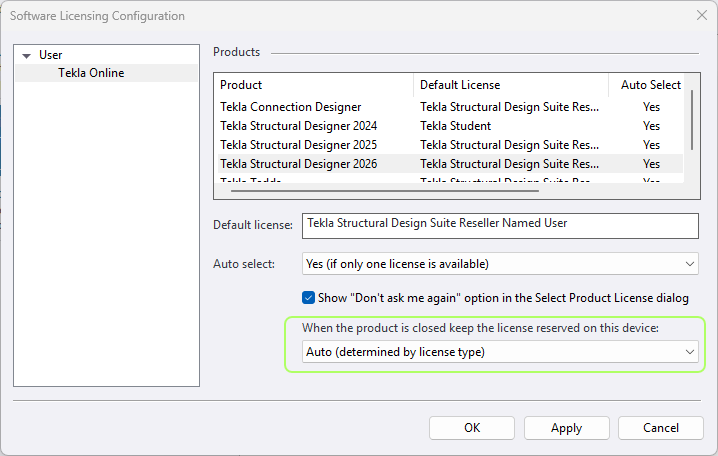
Task: Click the products list vertical scrollbar
Action: [x=692, y=120]
